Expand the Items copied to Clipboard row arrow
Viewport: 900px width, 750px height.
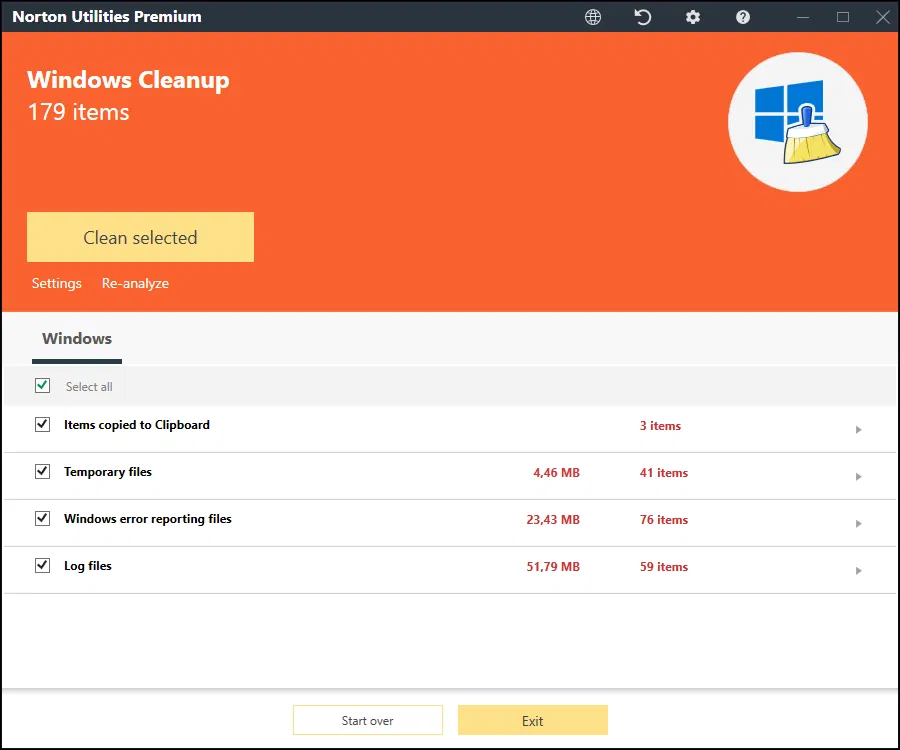tap(859, 430)
